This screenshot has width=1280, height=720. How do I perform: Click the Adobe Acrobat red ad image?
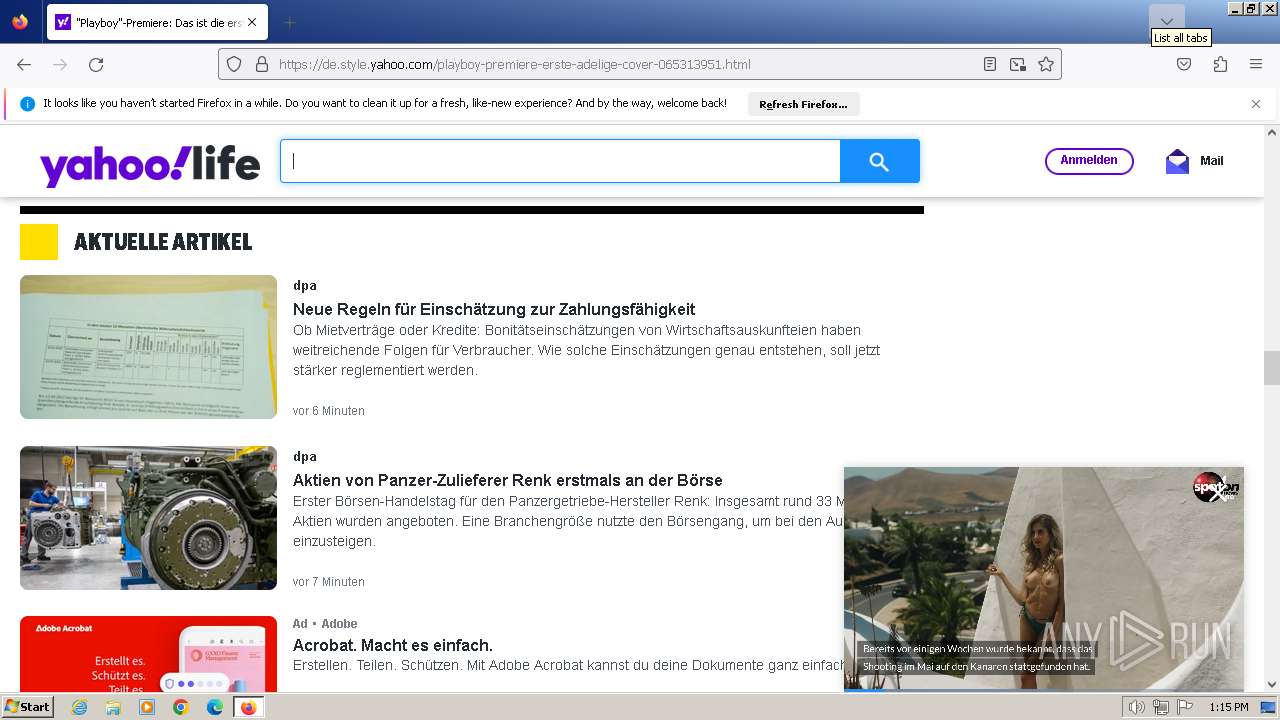148,654
